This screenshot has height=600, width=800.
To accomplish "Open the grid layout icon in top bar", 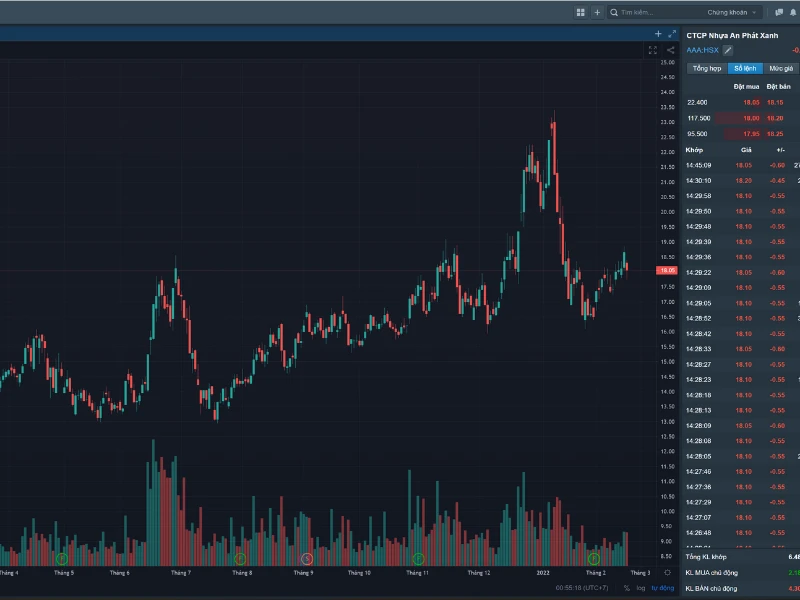I will [x=580, y=13].
